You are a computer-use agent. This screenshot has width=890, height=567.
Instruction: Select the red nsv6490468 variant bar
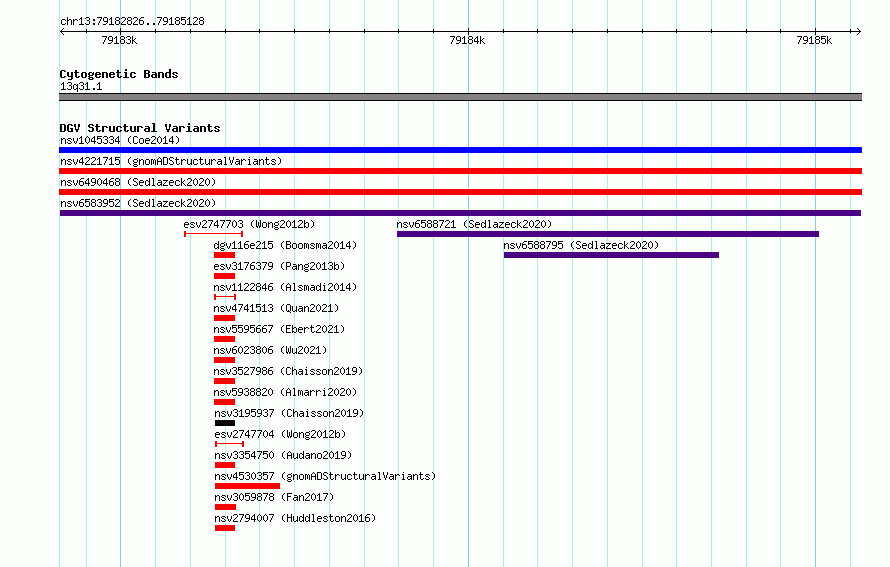460,192
